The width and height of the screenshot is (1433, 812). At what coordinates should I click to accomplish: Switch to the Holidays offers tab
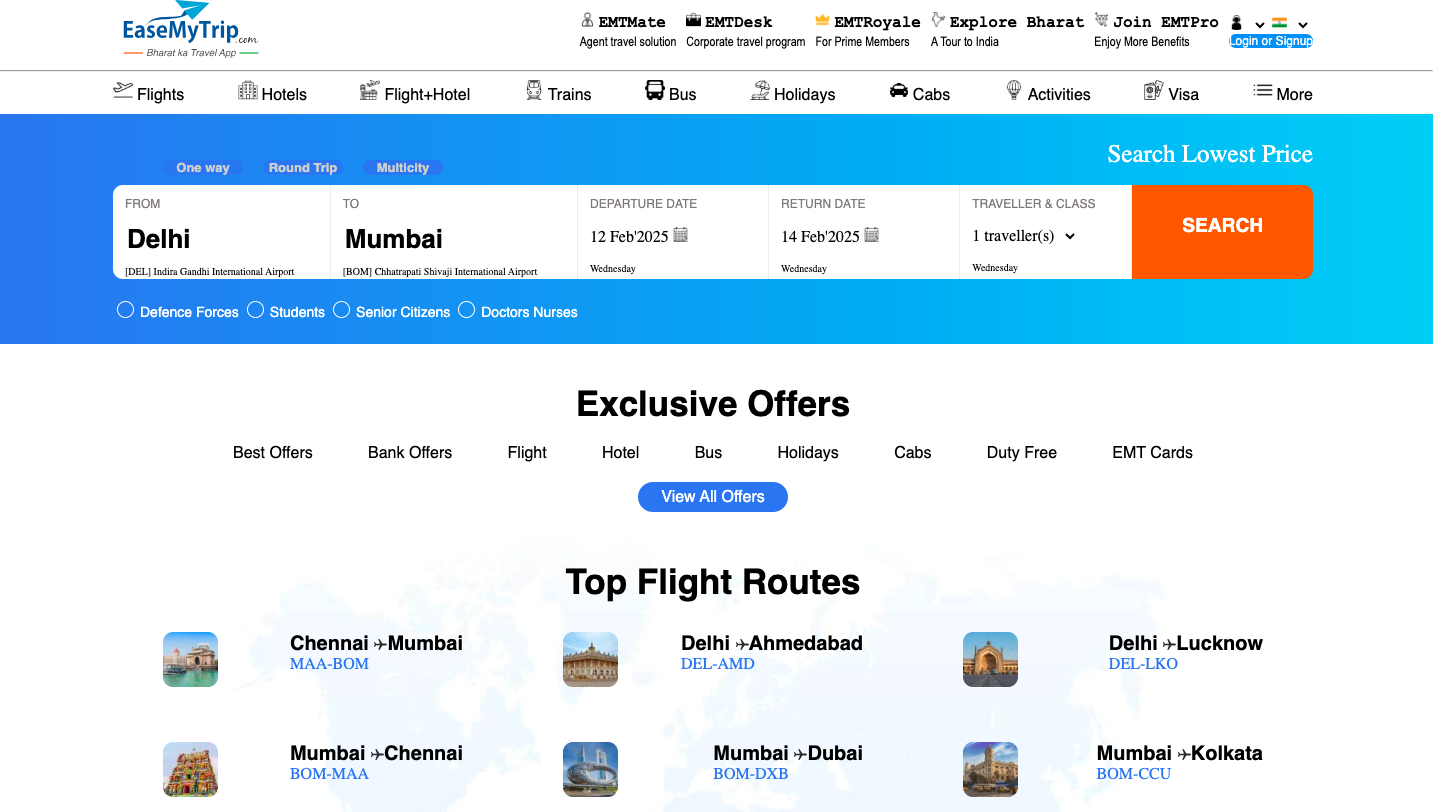pyautogui.click(x=808, y=452)
